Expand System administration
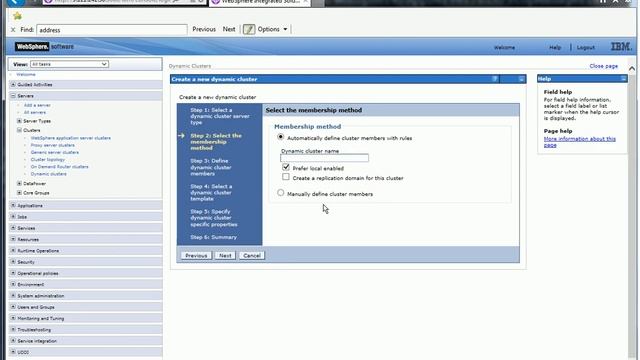The height and width of the screenshot is (360, 640). point(13,296)
